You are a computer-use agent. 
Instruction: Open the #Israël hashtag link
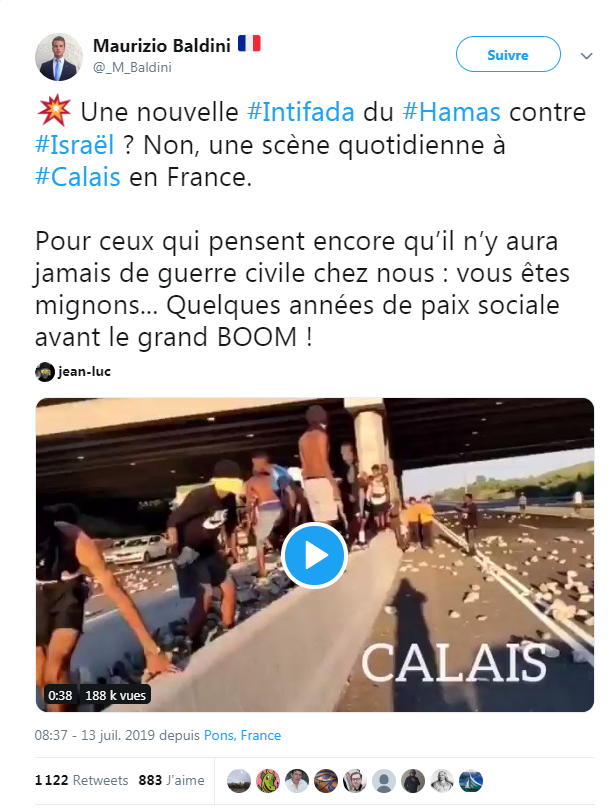[74, 145]
